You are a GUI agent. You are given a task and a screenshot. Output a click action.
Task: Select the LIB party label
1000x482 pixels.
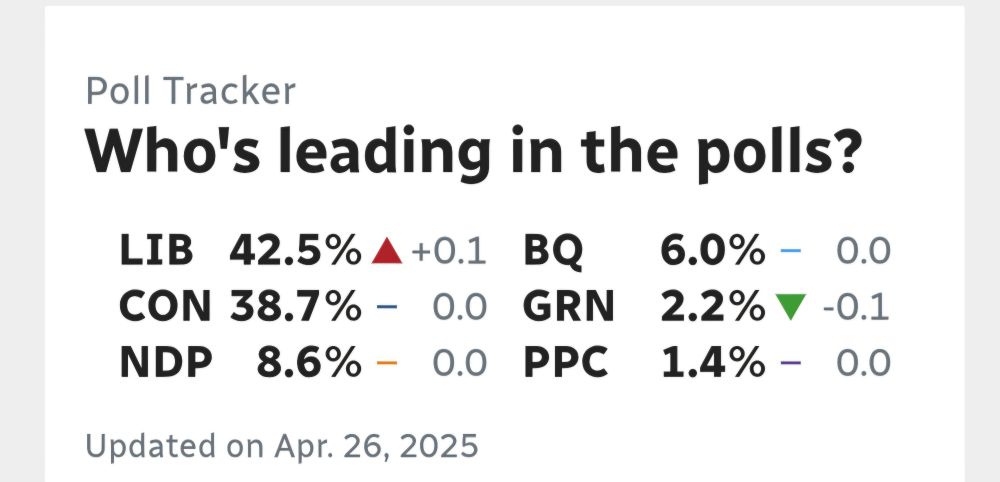(x=156, y=250)
